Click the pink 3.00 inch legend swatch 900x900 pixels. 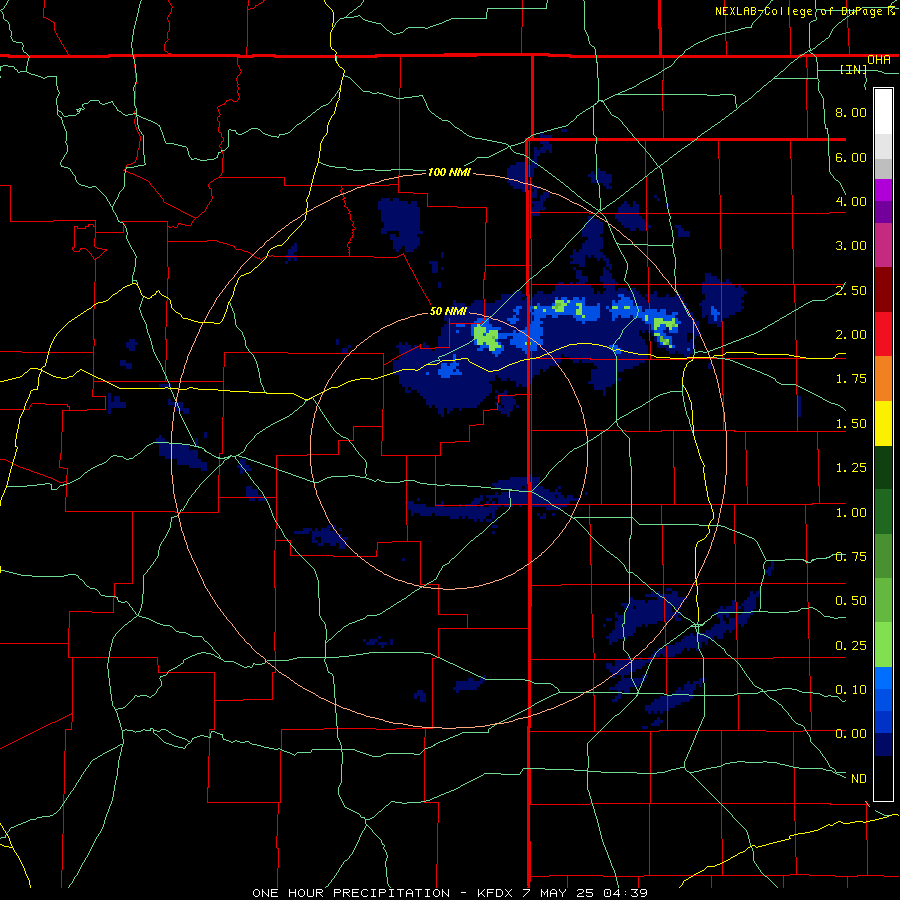pyautogui.click(x=883, y=245)
